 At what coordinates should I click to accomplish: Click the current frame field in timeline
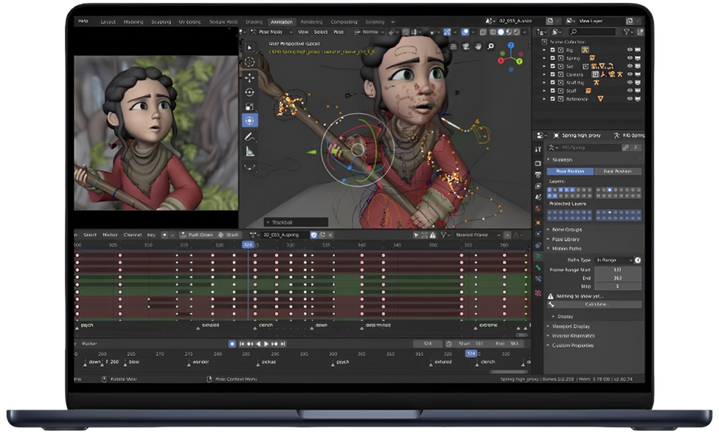[427, 343]
